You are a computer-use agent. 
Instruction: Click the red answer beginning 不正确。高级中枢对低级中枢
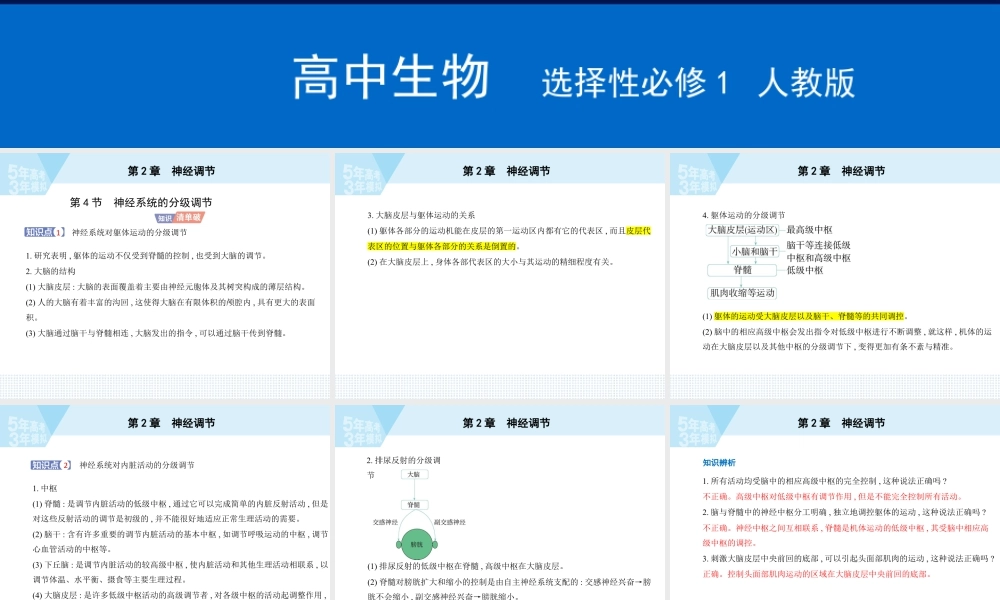[832, 496]
